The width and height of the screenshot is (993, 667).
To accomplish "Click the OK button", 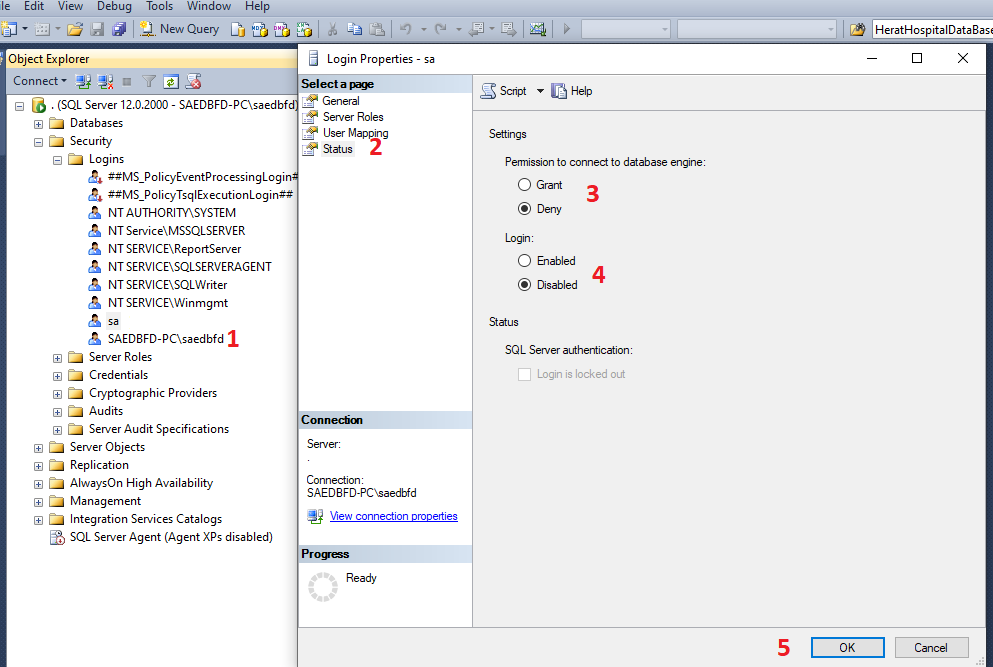I will coord(847,647).
